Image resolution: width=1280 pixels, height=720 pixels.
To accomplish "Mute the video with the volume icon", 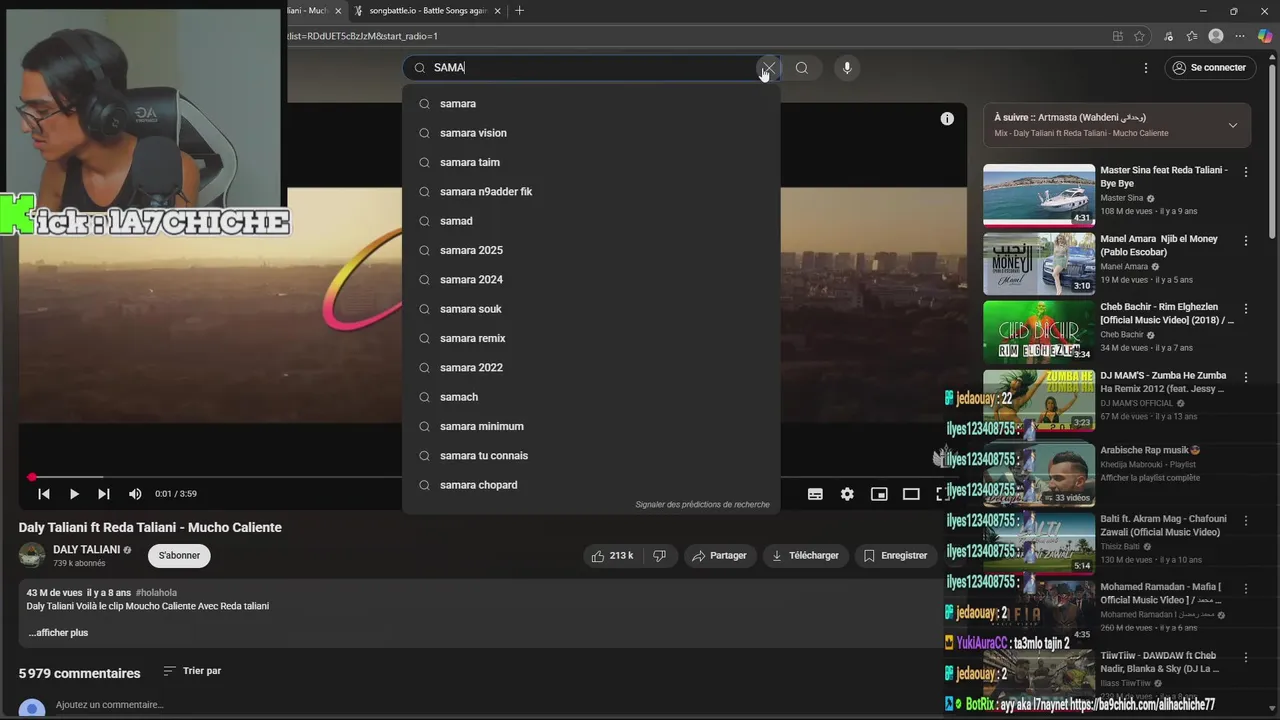I will tap(135, 494).
